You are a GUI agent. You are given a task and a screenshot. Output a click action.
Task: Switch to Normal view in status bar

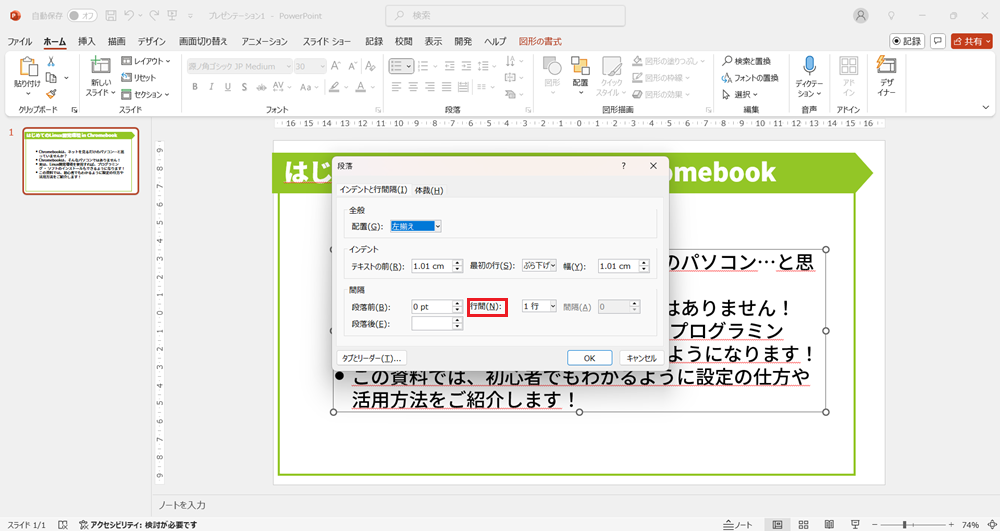tap(777, 525)
